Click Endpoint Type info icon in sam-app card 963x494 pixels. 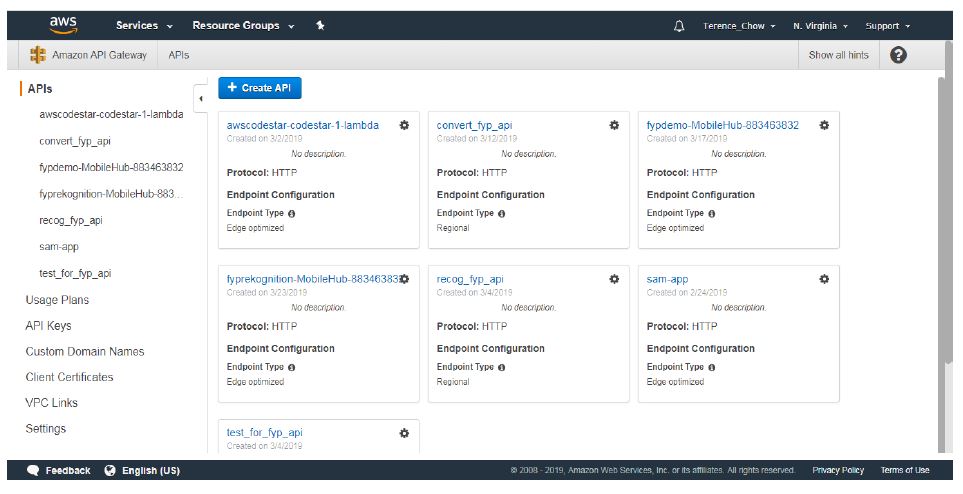click(711, 367)
